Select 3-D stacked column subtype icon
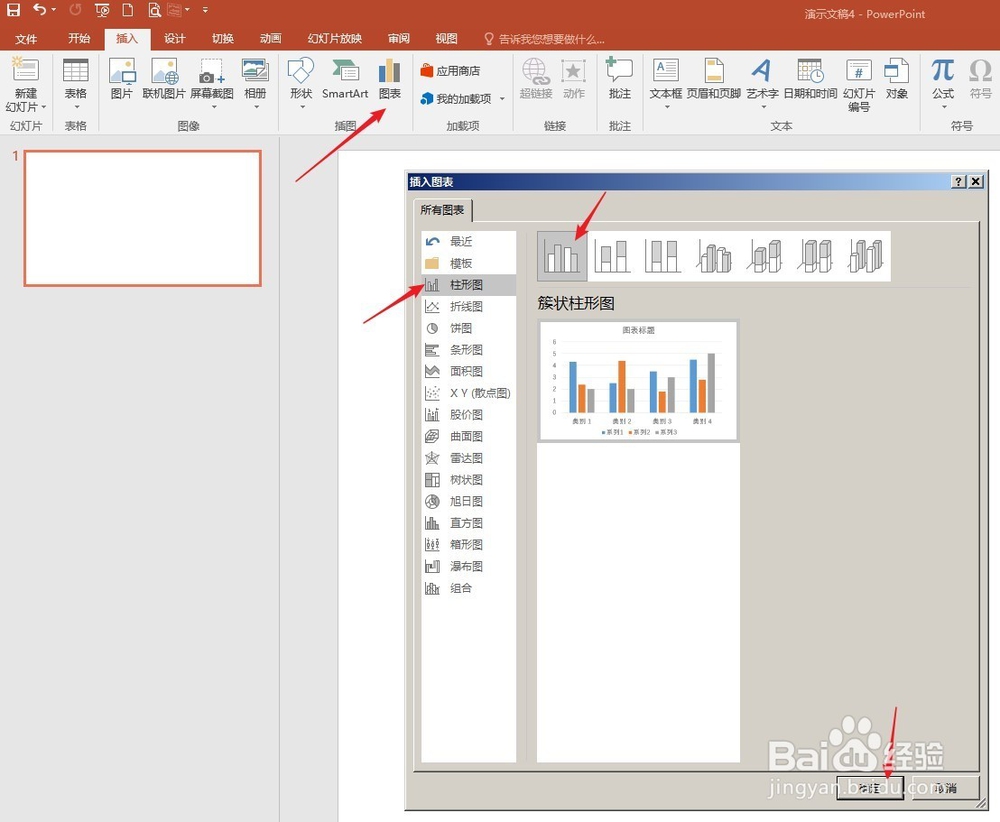 pos(765,256)
